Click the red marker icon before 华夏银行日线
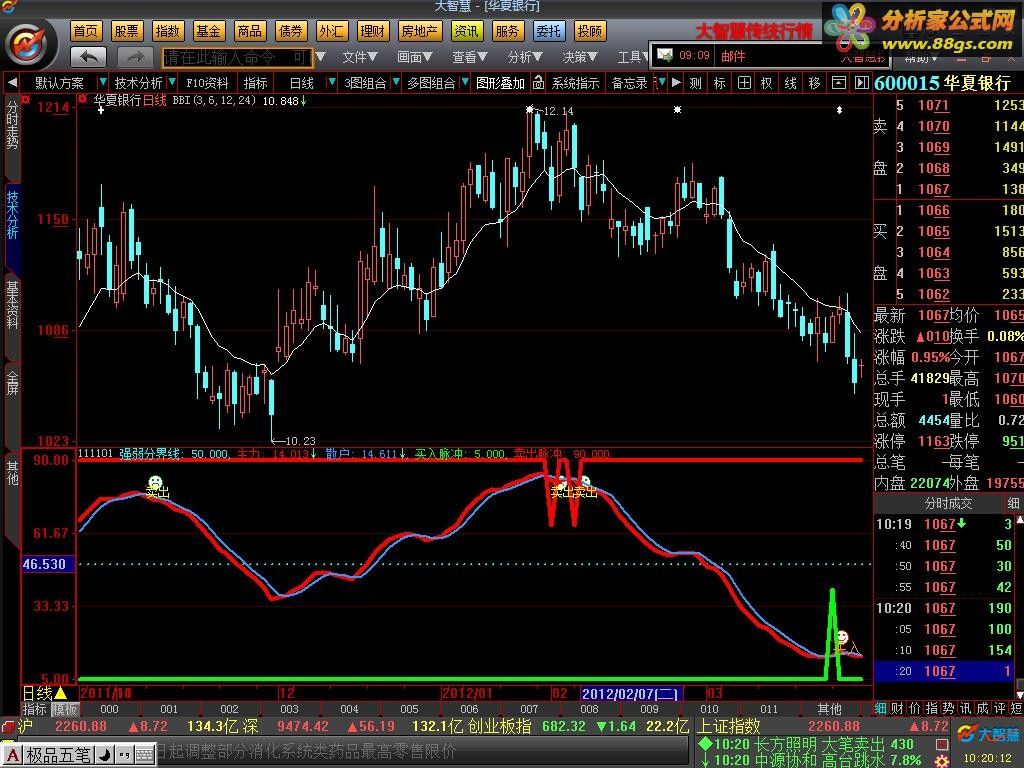 pos(82,100)
